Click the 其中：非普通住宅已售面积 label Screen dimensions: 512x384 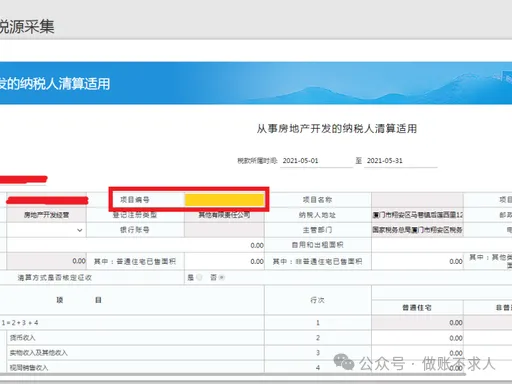click(317, 261)
